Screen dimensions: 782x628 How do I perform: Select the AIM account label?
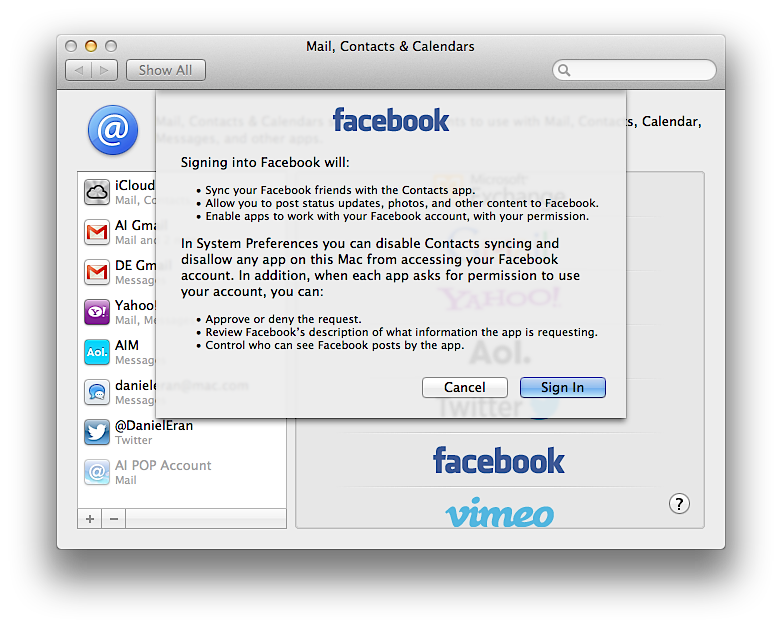tap(127, 345)
